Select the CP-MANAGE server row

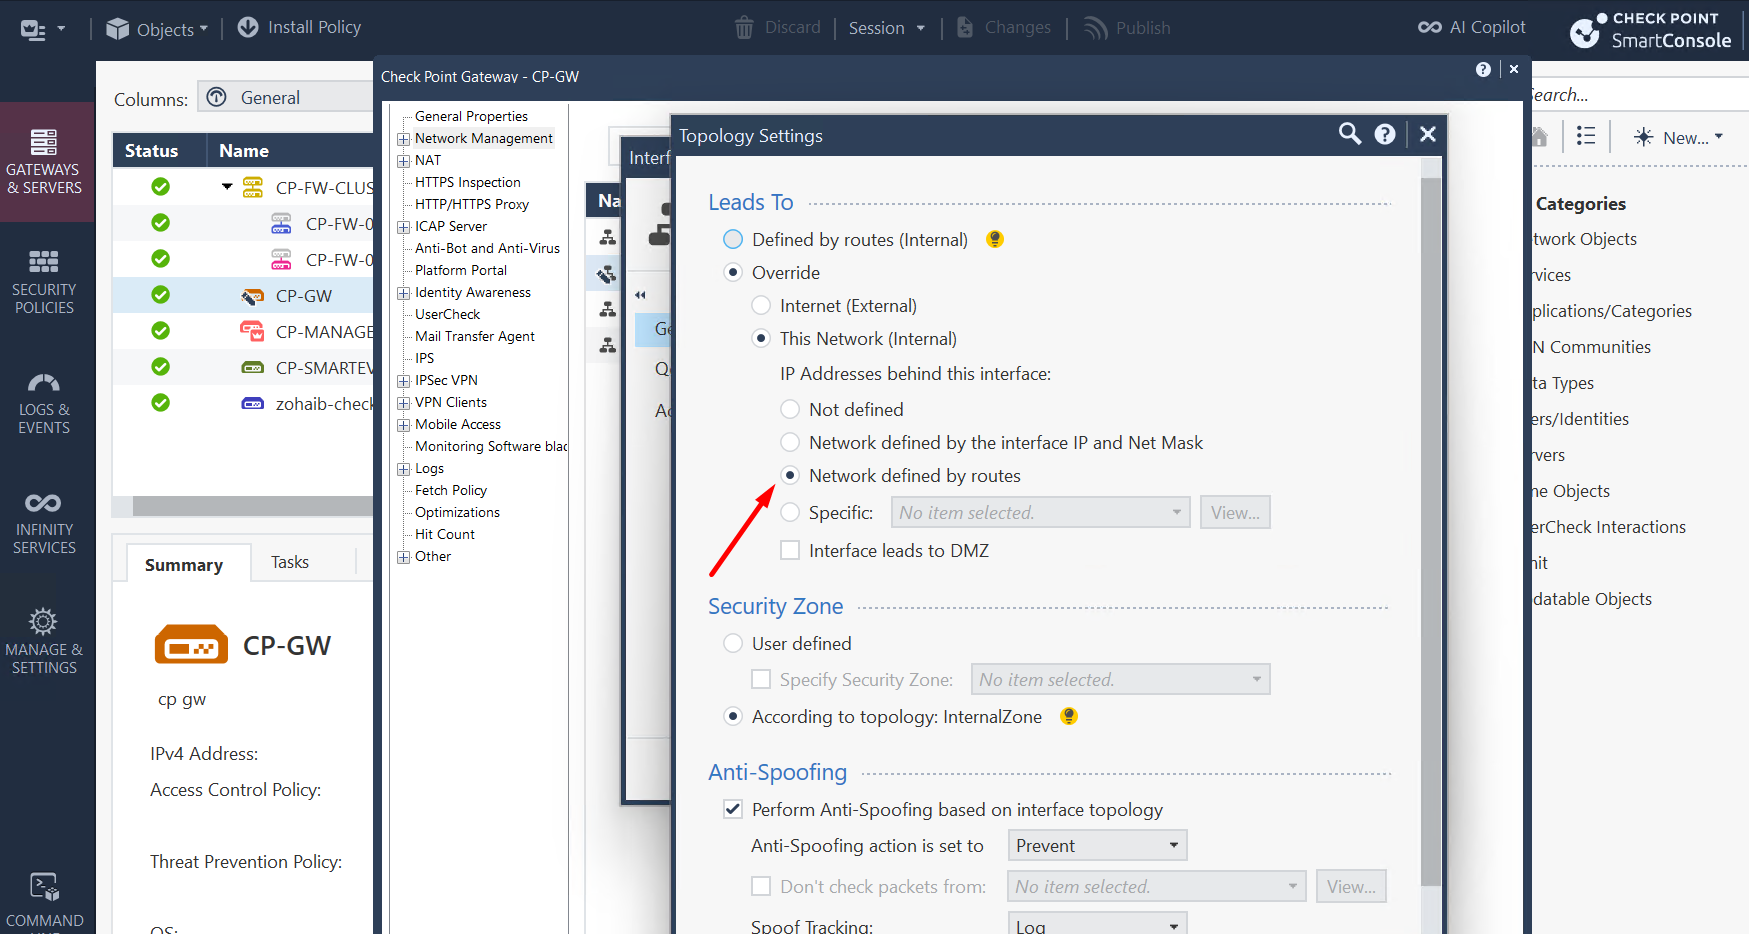pyautogui.click(x=243, y=331)
